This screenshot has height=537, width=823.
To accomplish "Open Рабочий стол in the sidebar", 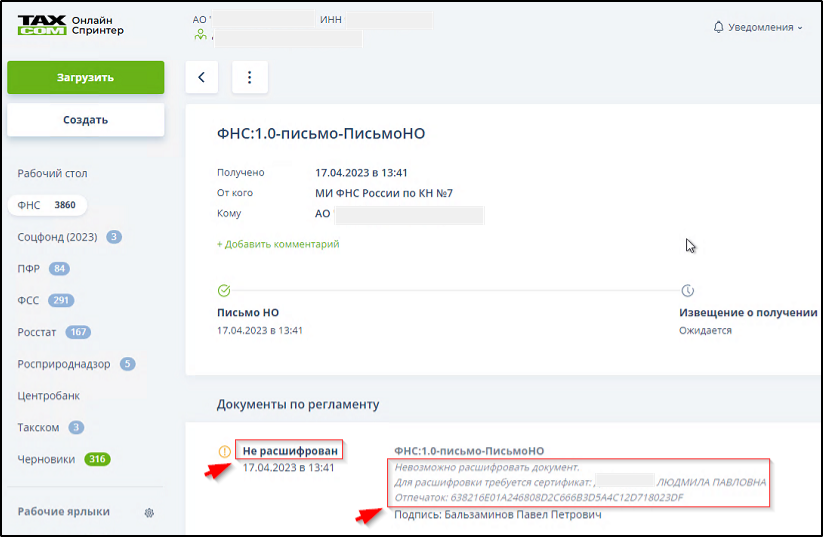I will tap(52, 173).
